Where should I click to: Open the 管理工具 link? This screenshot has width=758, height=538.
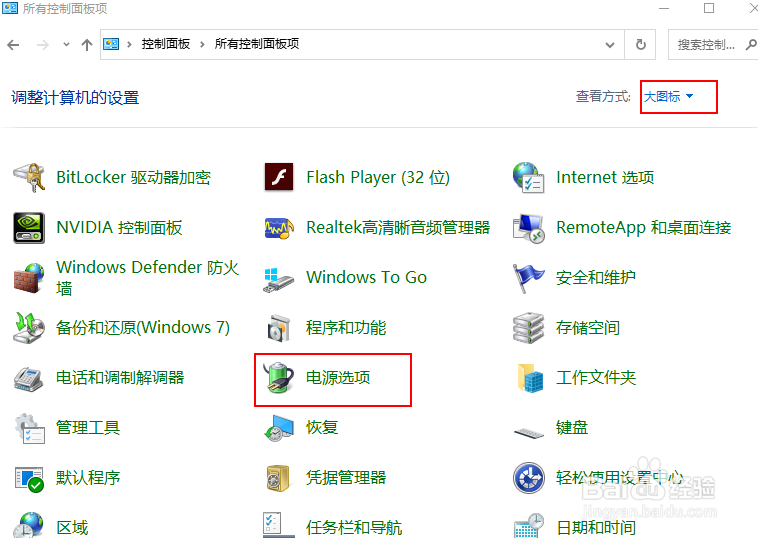(x=88, y=428)
